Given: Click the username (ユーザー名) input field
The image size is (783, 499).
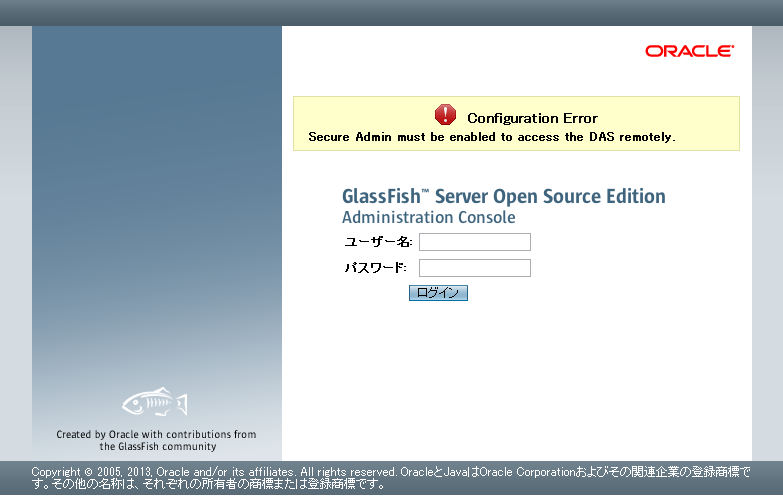Looking at the screenshot, I should [x=474, y=242].
